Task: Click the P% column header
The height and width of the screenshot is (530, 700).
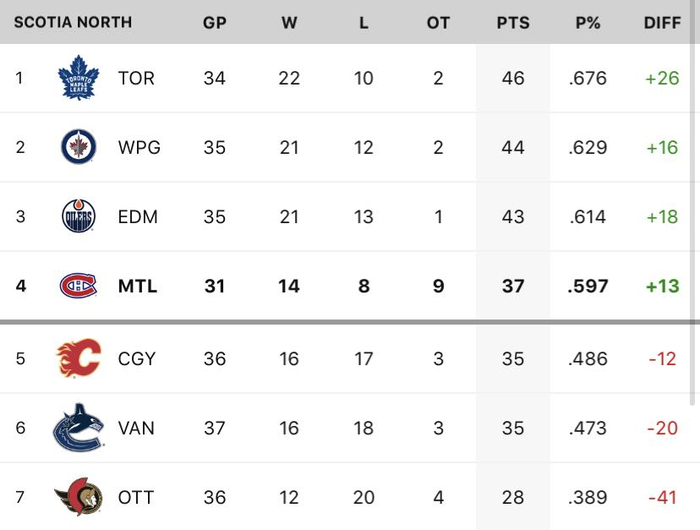Action: click(x=587, y=22)
